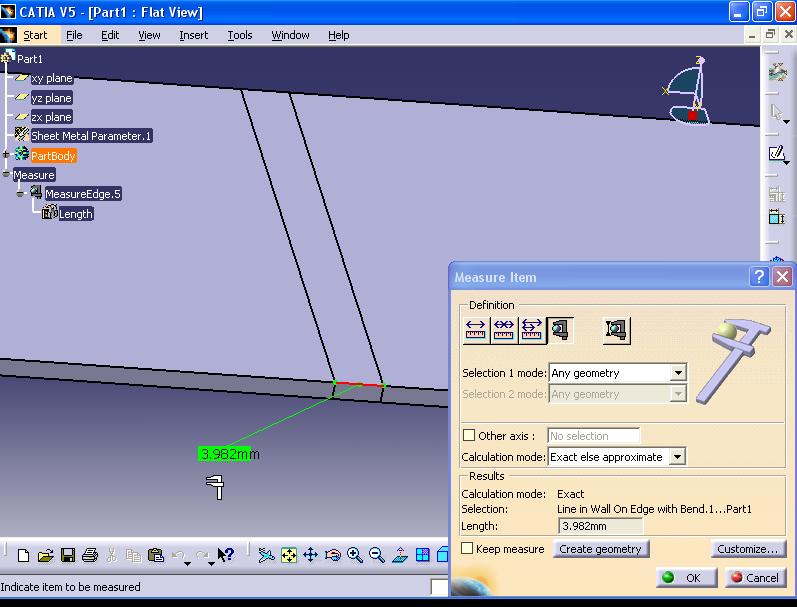Click the What's This help cursor icon
This screenshot has width=797, height=607.
tap(225, 555)
